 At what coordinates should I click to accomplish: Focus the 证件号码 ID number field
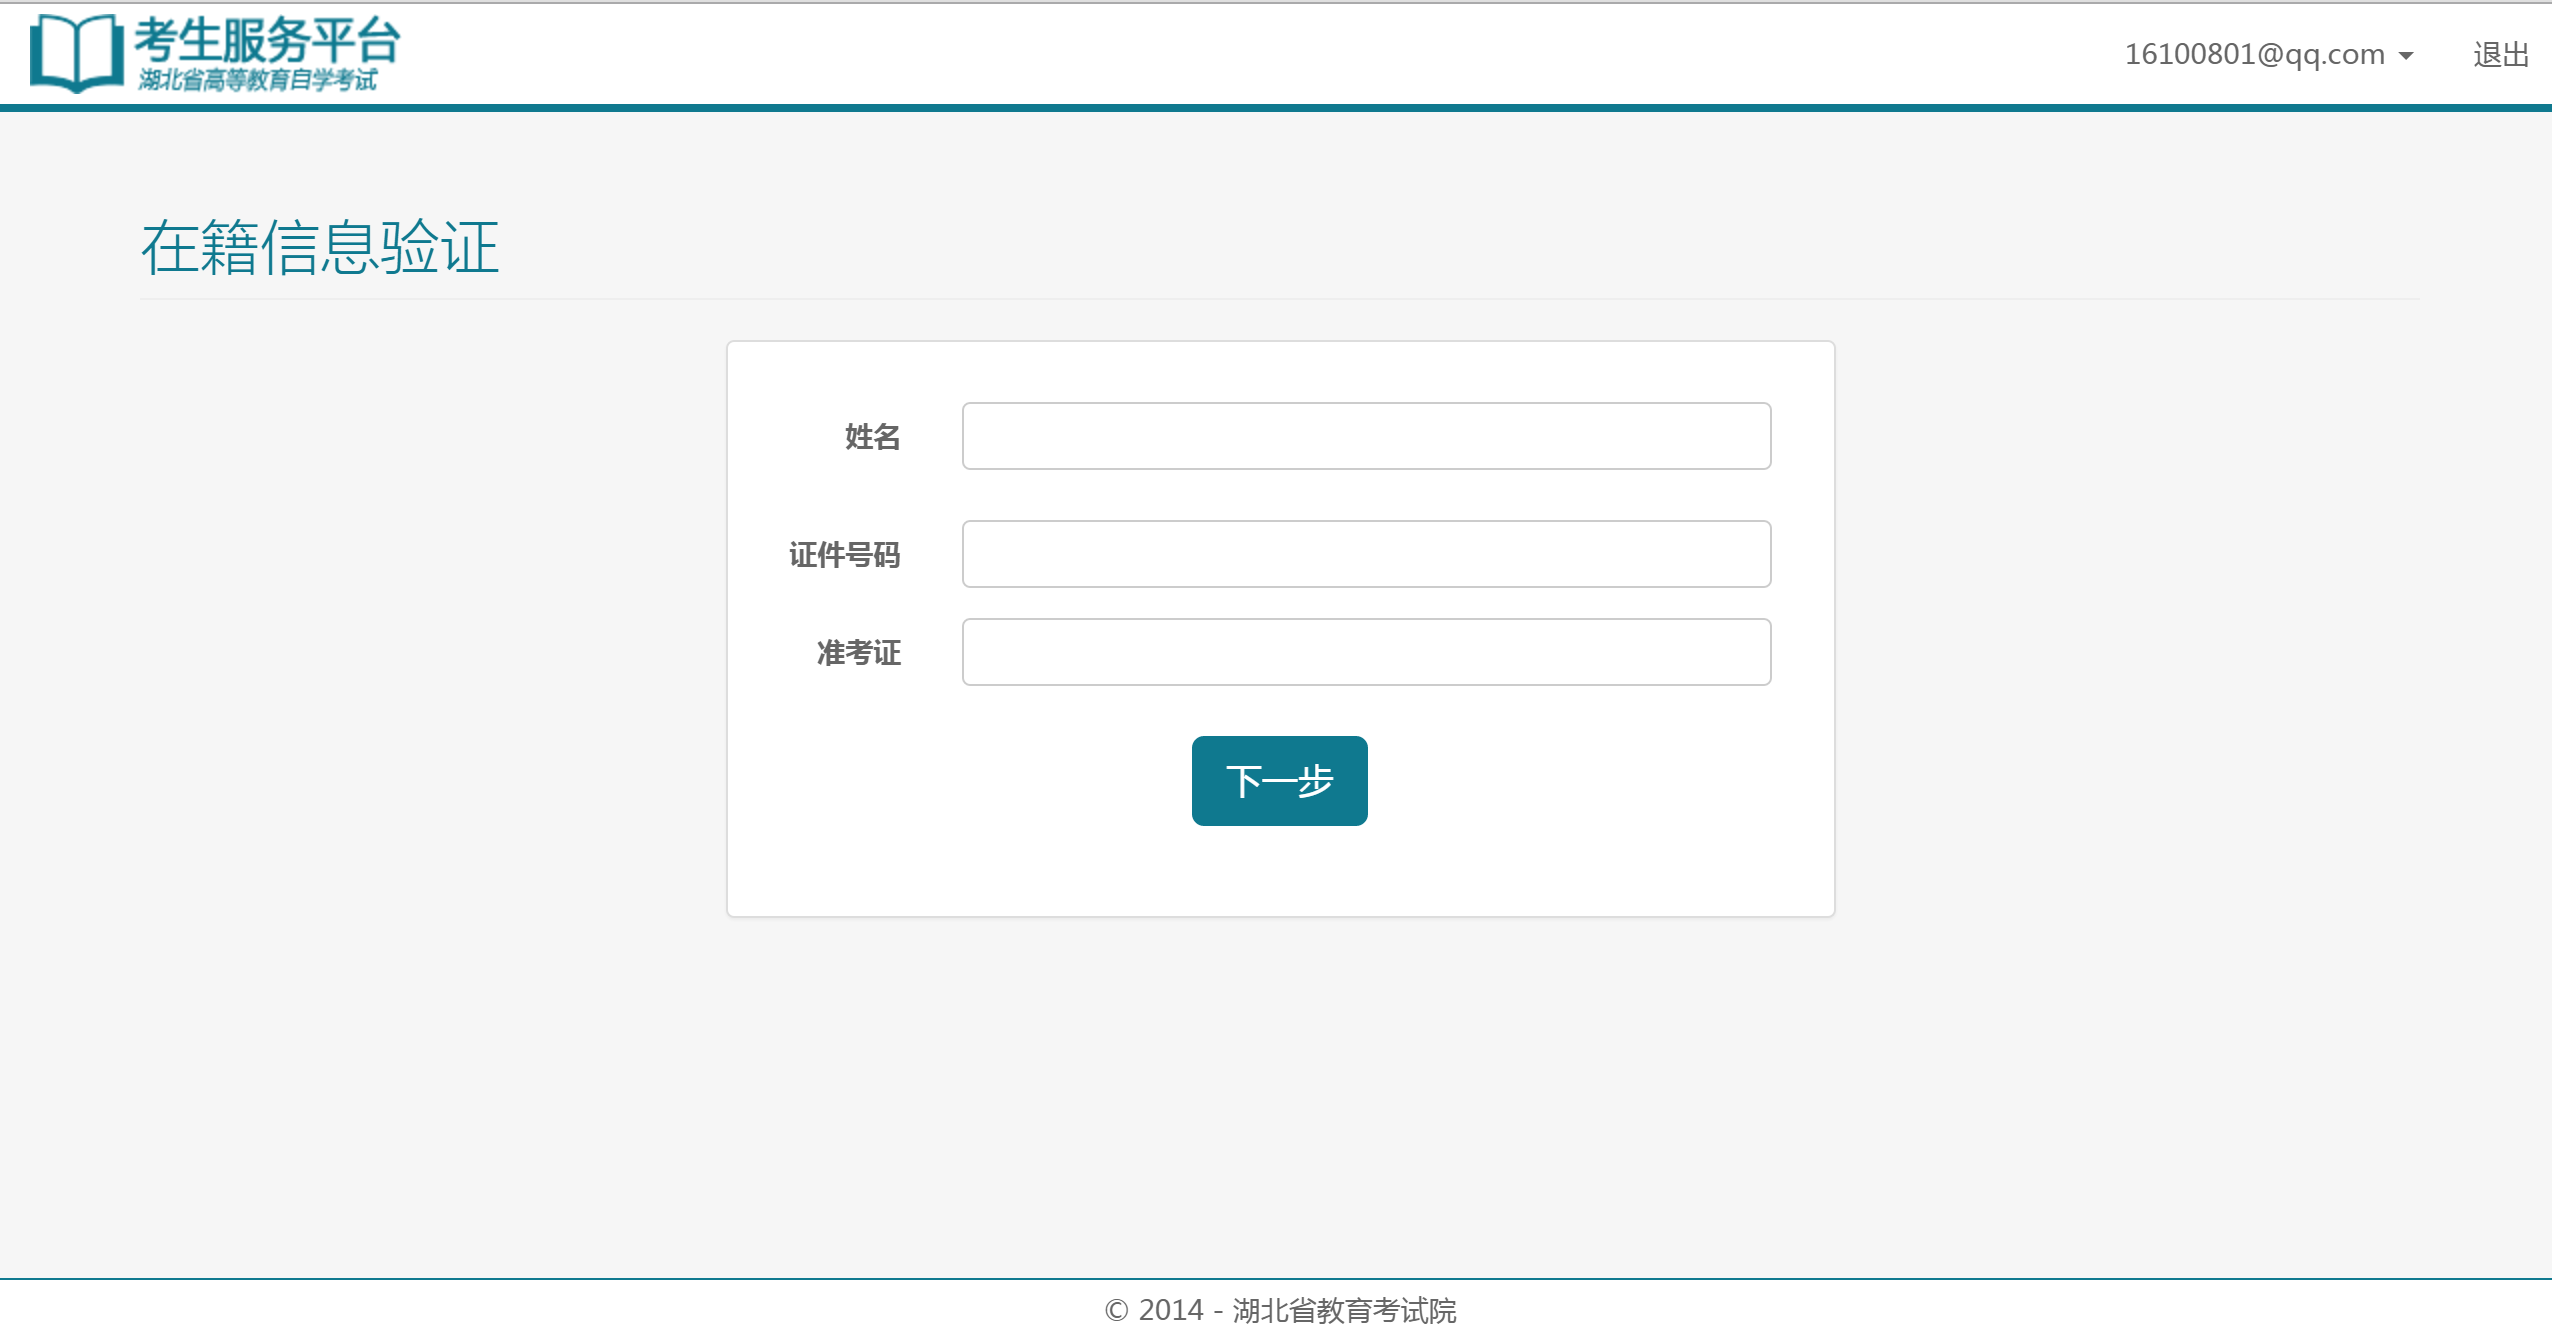click(x=1366, y=554)
